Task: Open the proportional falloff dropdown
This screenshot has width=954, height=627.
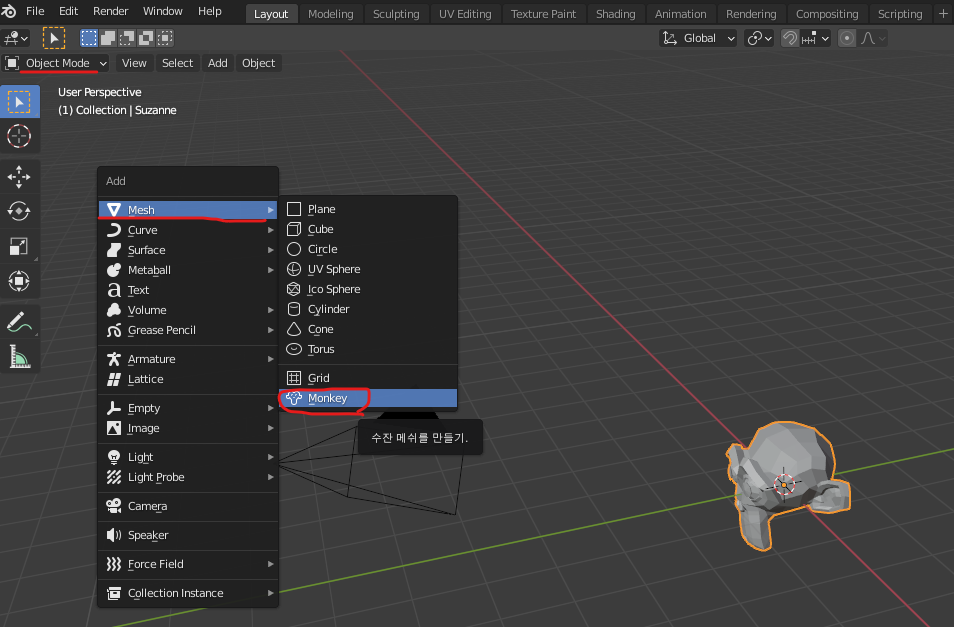Action: click(x=872, y=38)
